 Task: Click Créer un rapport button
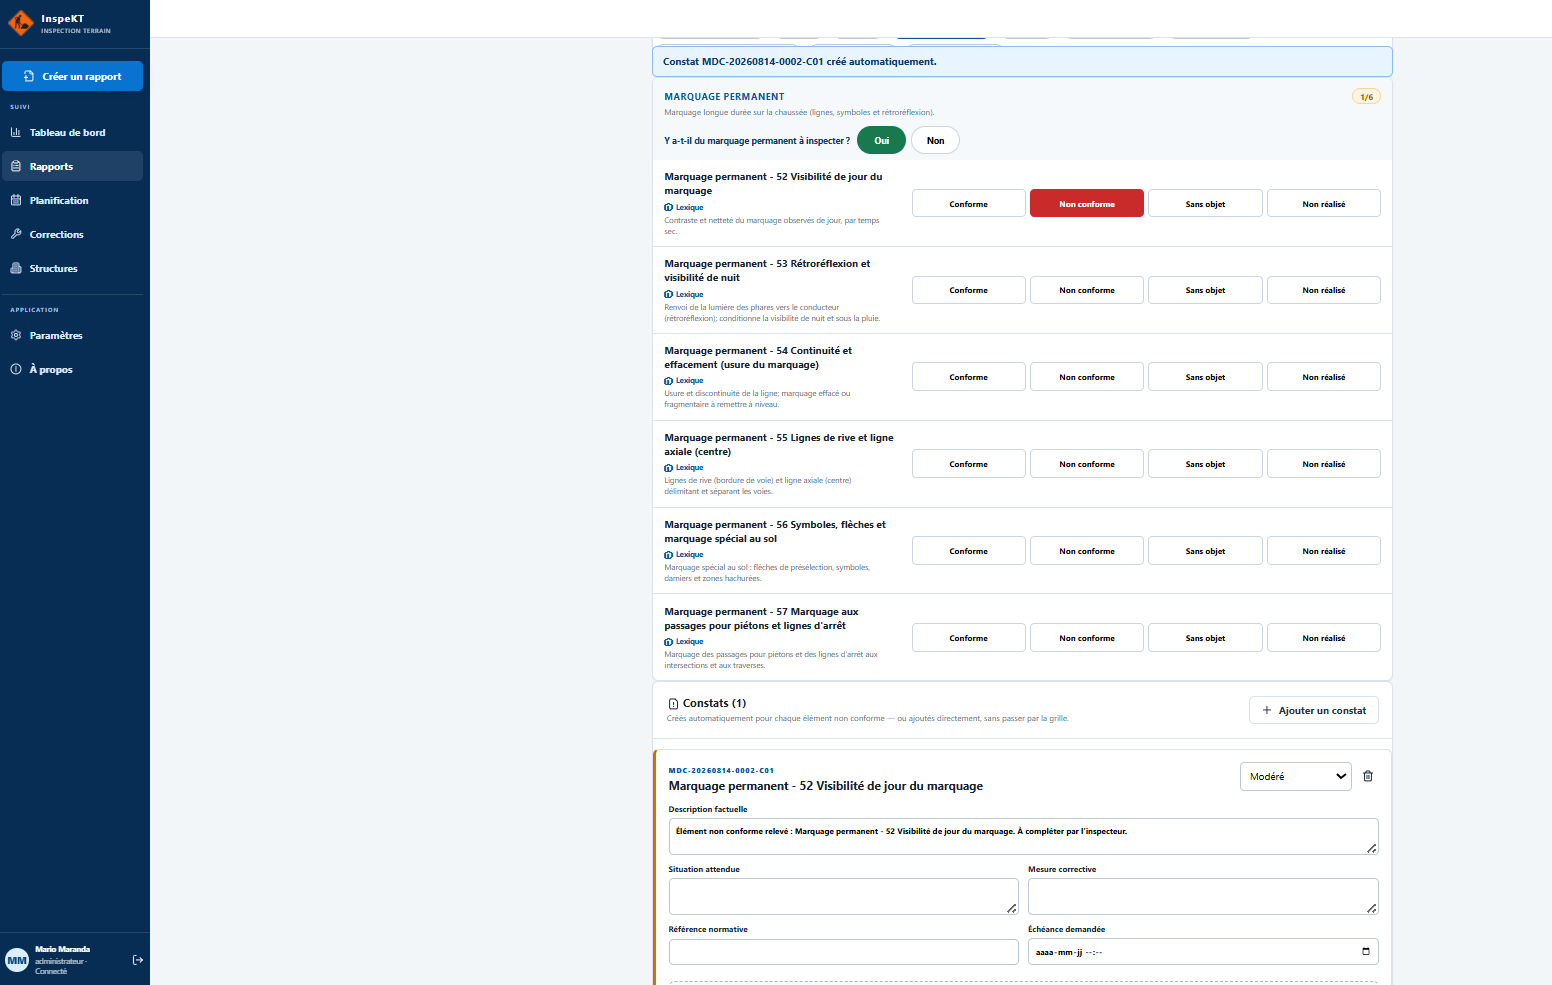click(72, 76)
